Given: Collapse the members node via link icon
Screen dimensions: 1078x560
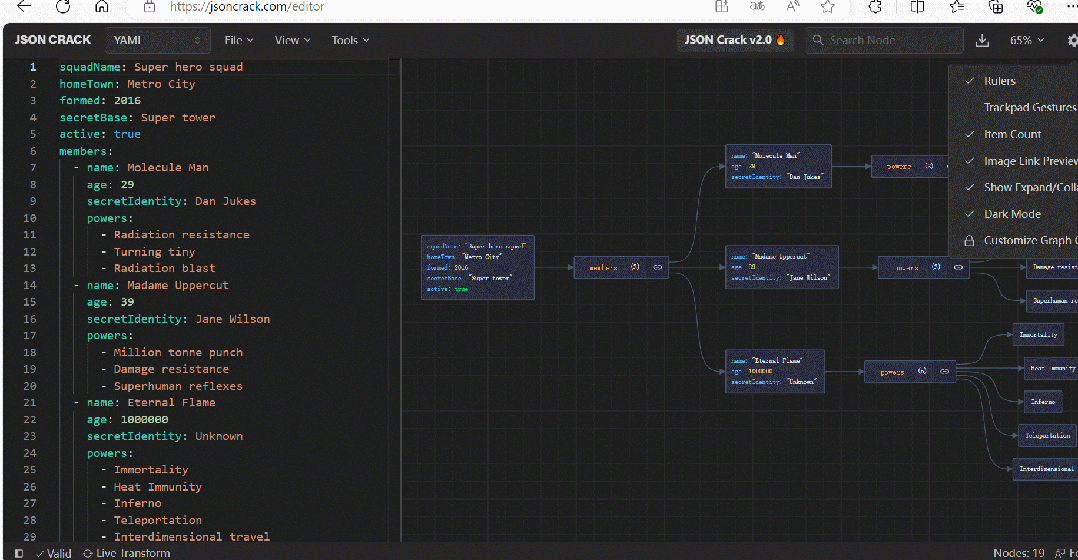Looking at the screenshot, I should [x=658, y=267].
